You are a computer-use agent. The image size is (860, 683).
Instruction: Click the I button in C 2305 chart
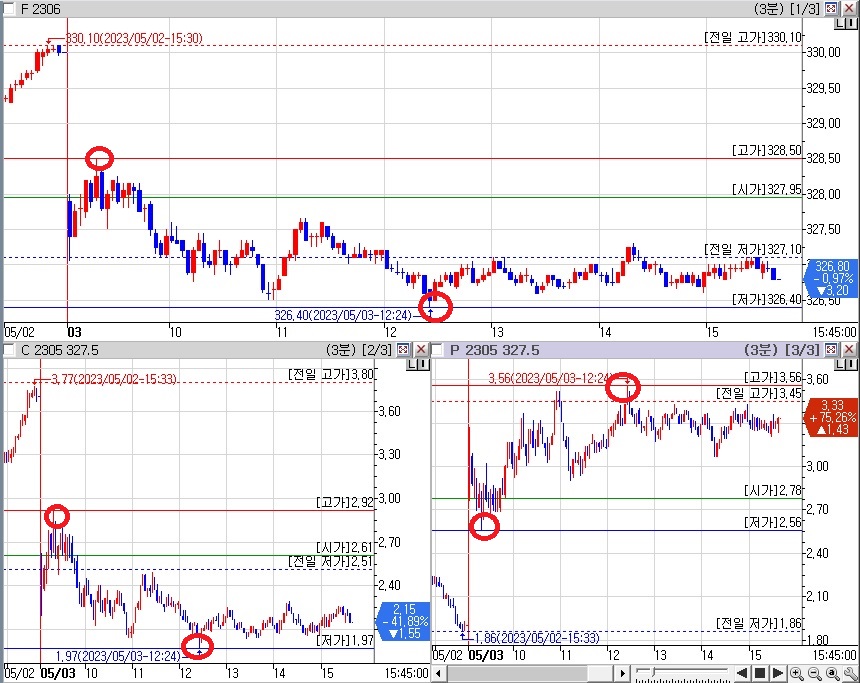coord(422,364)
